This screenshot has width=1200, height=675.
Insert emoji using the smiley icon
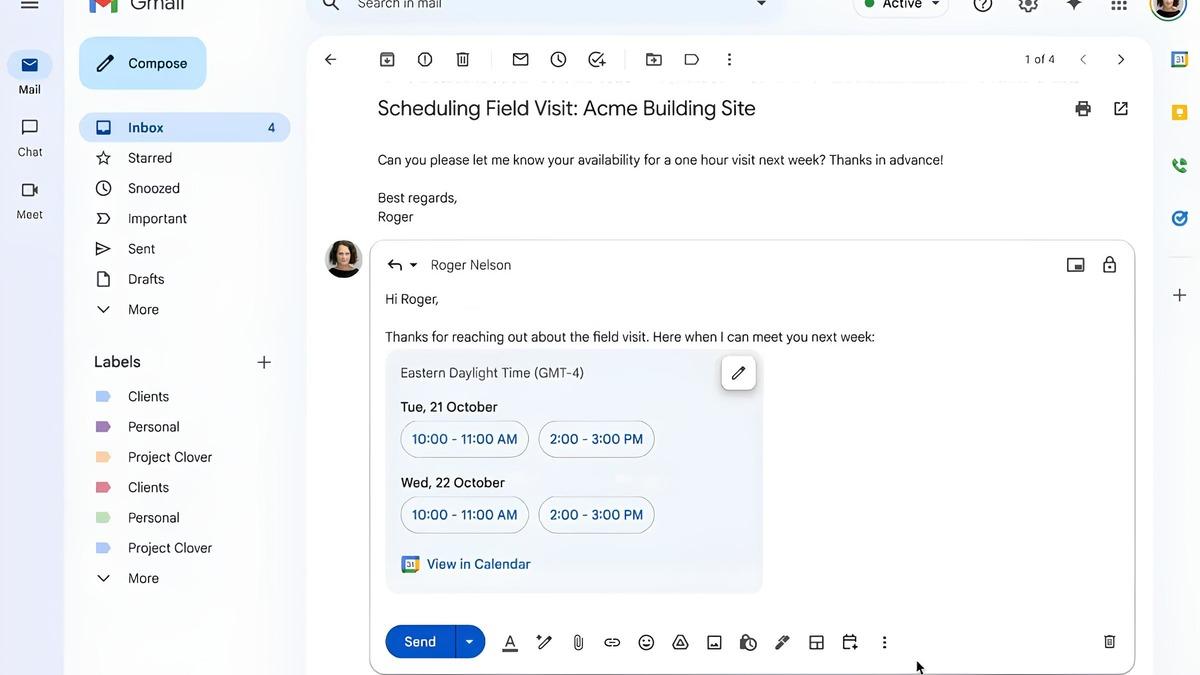pos(646,643)
